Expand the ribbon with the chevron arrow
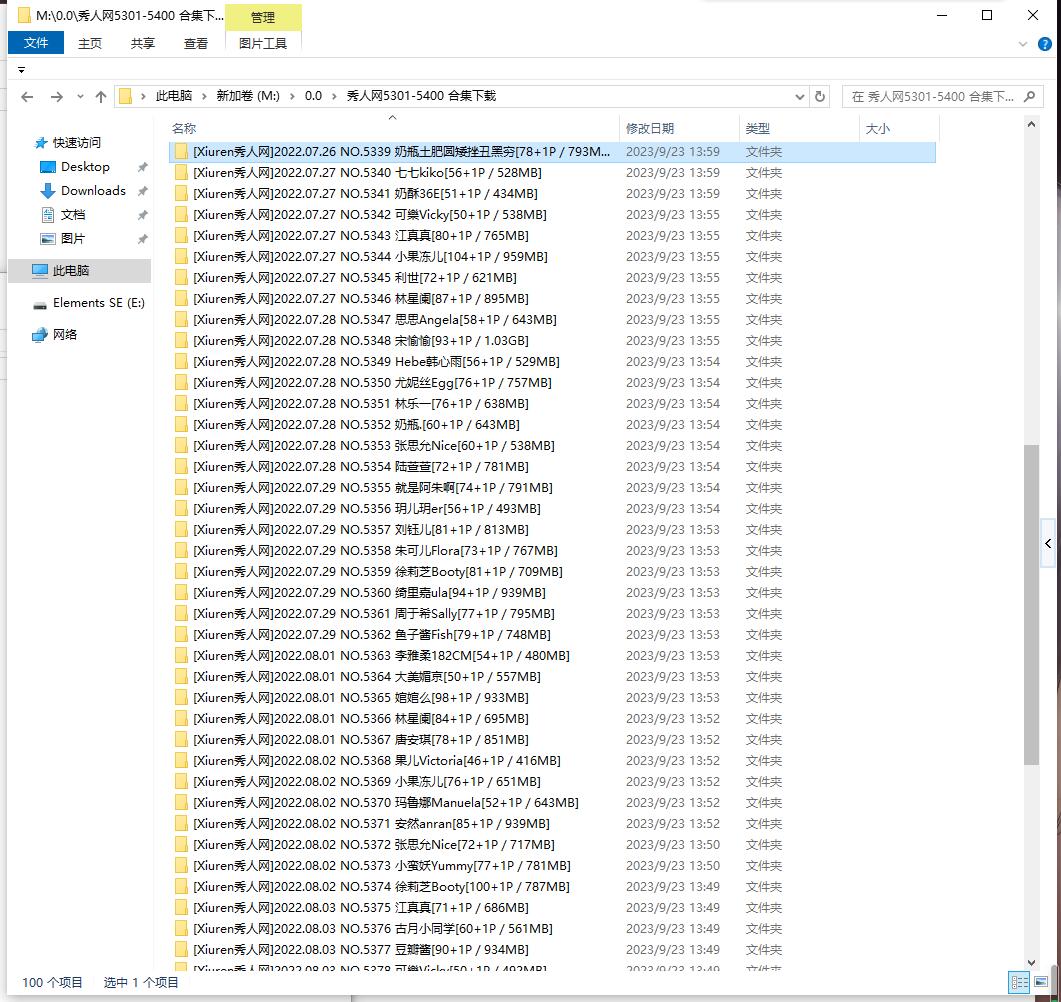This screenshot has width=1061, height=1002. tap(1022, 44)
